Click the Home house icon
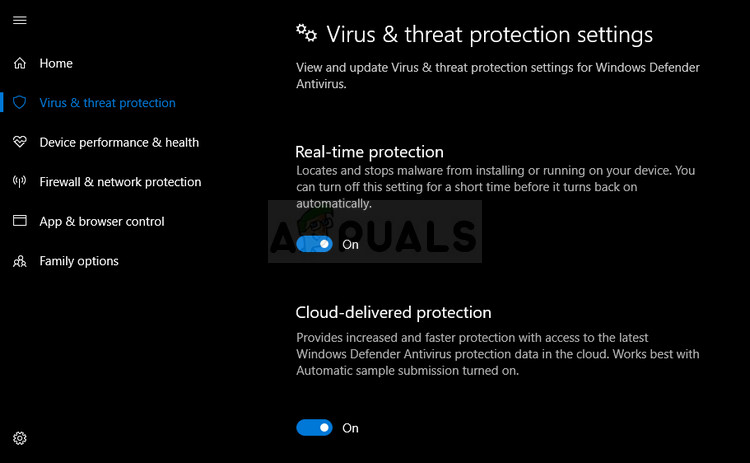 coord(20,63)
